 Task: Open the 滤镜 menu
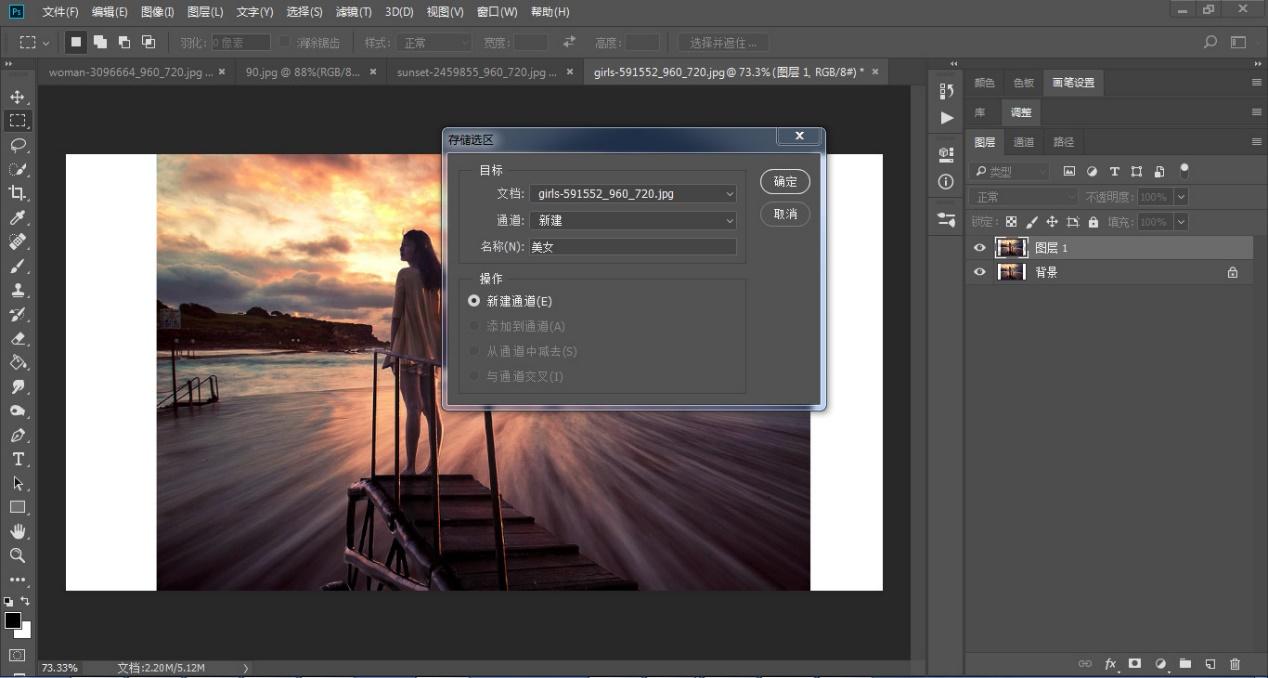(x=353, y=12)
